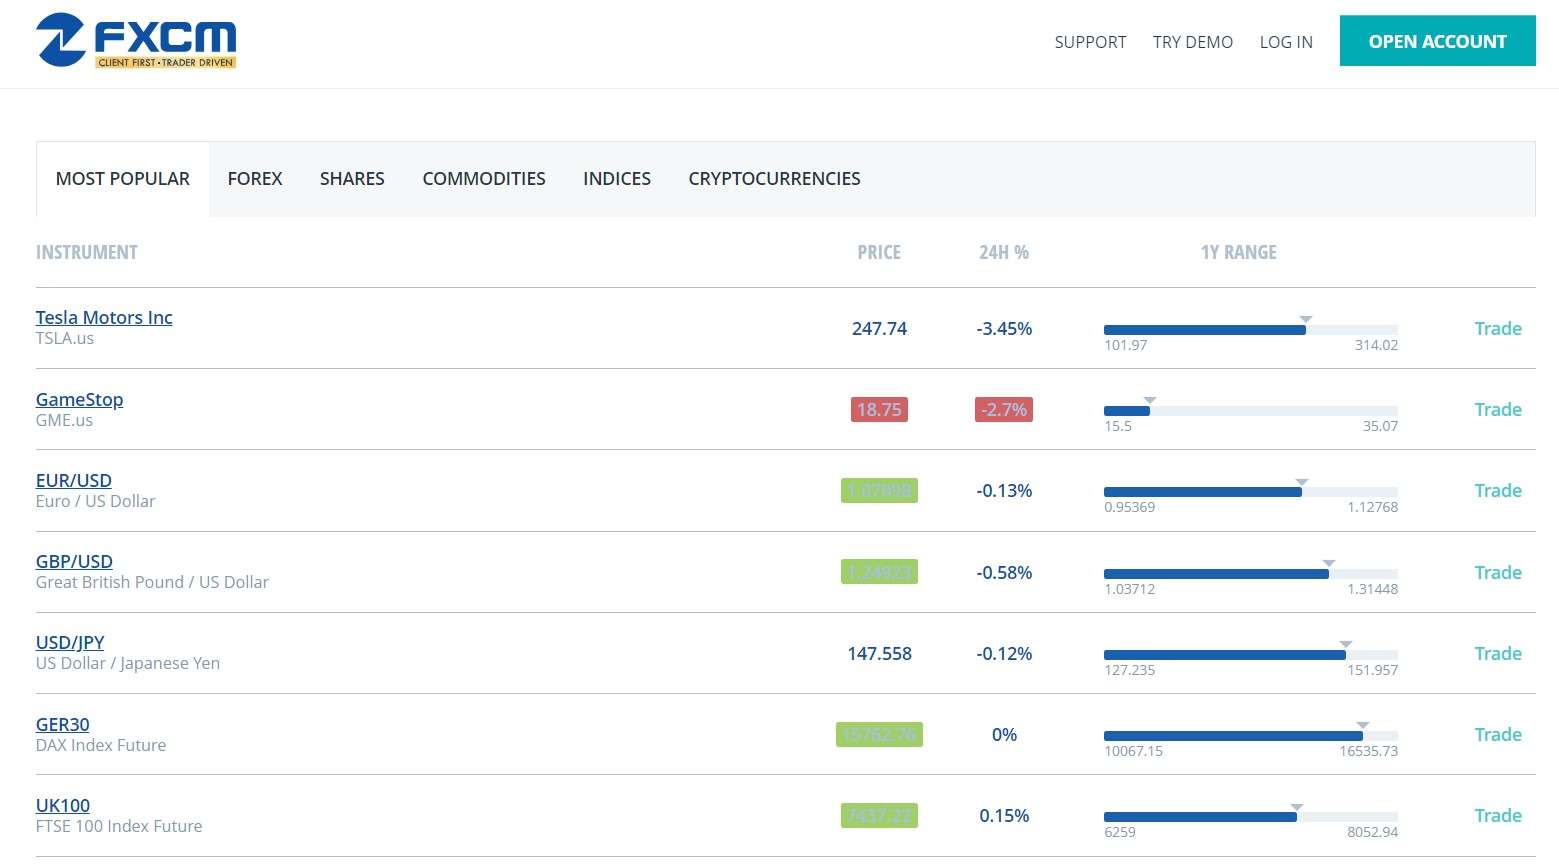Click UK100 24H change 0.15%
Screen dimensions: 1559x868
(x=1004, y=815)
